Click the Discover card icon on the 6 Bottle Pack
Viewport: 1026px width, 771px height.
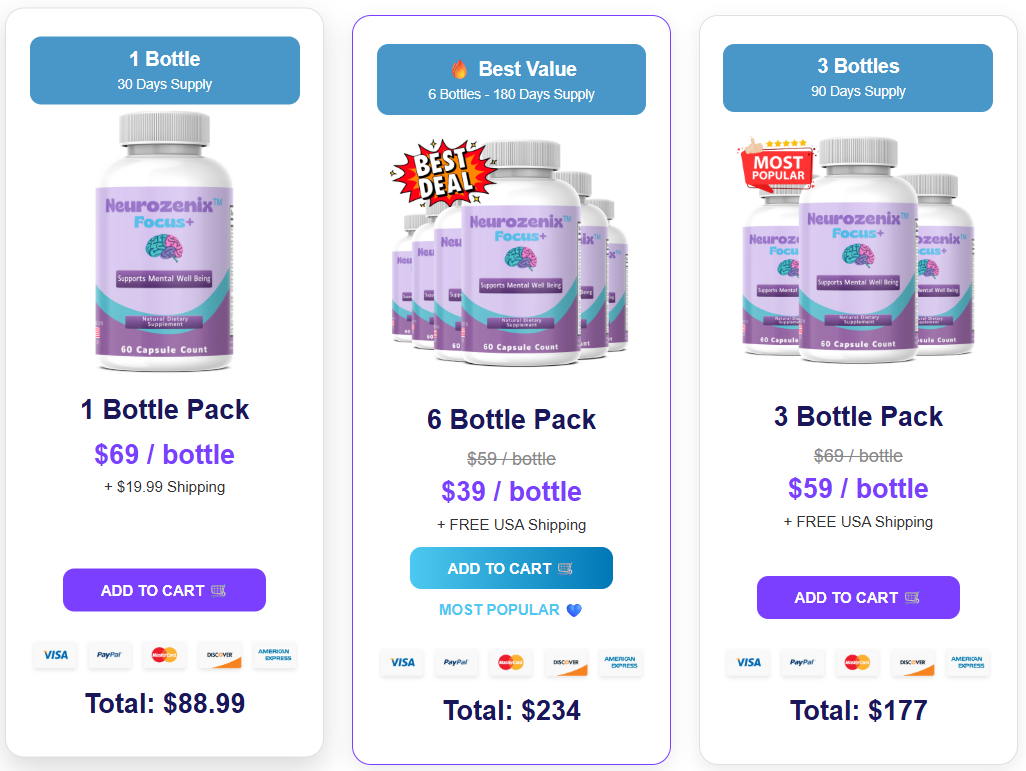click(566, 662)
